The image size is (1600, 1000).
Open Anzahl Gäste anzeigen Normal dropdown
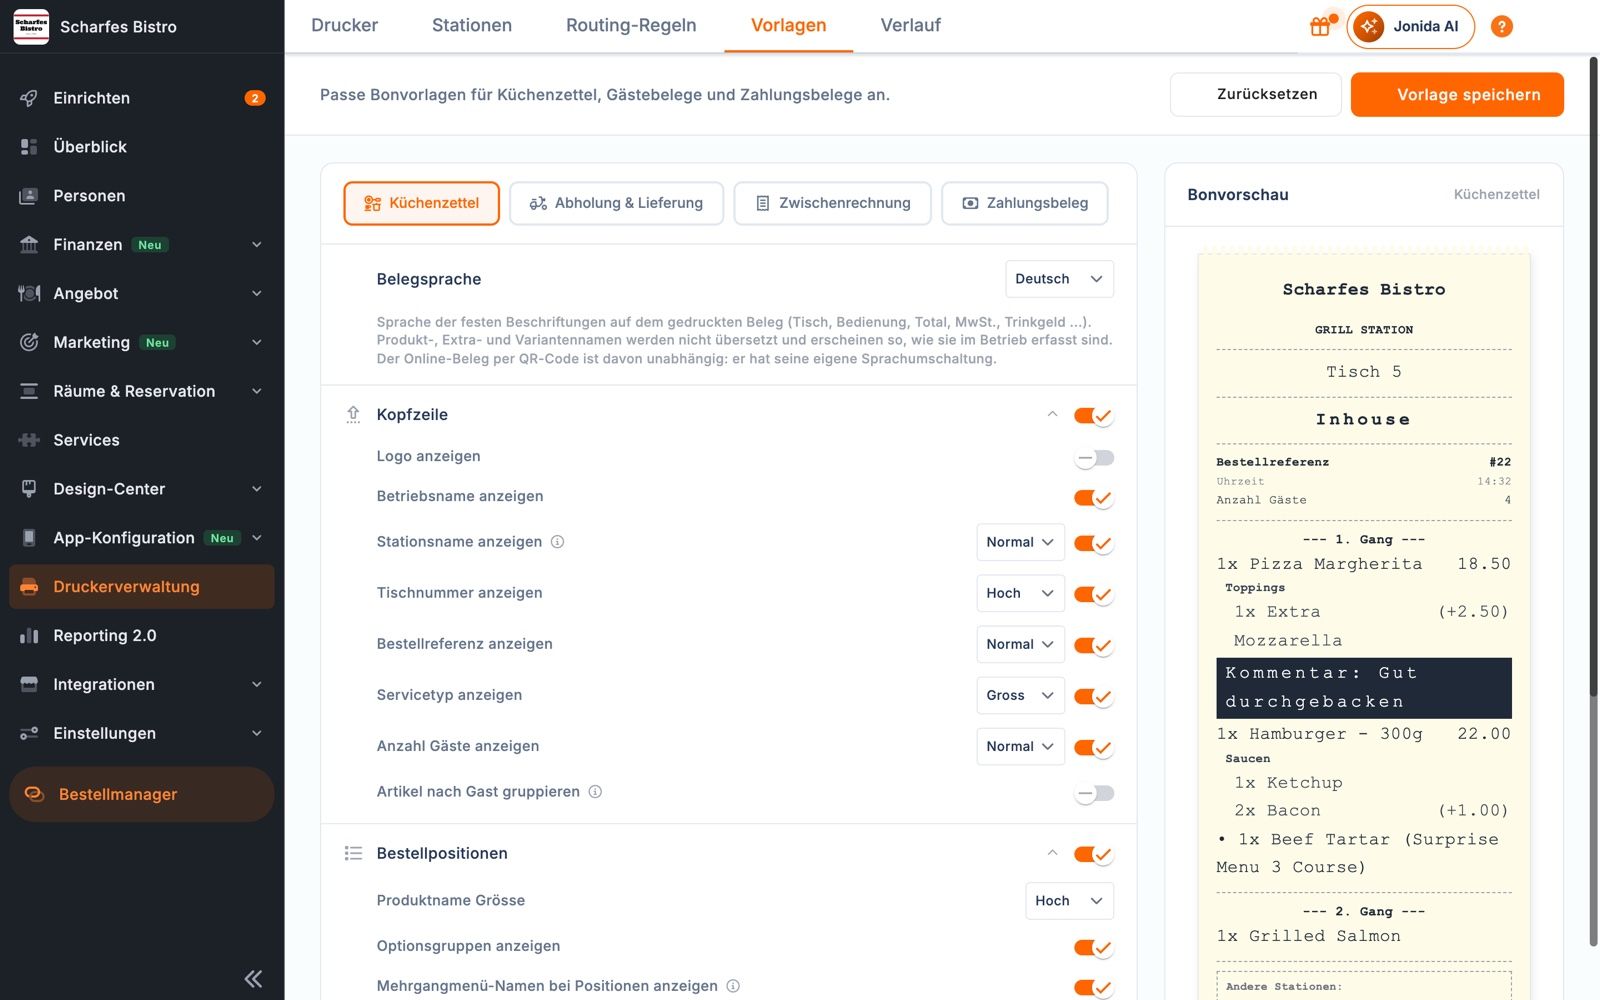[1020, 746]
